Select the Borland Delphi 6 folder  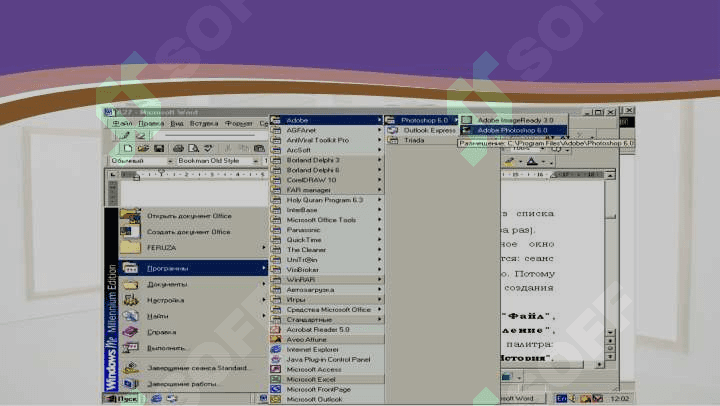click(x=326, y=170)
